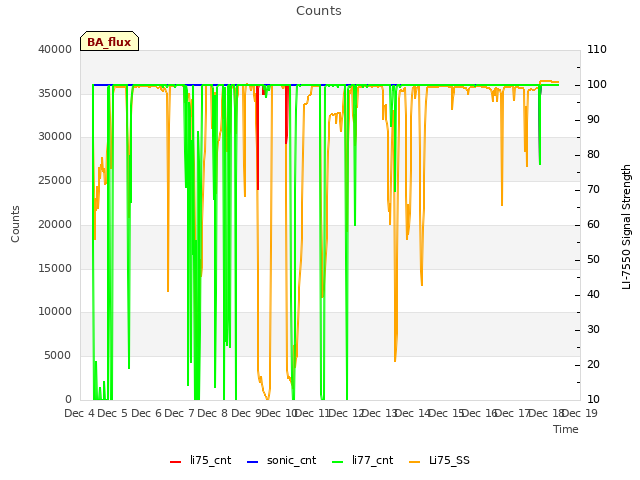This screenshot has width=640, height=480.
Task: Click the orange Li75_SS minimum before Dec 10
Action: tap(267, 398)
